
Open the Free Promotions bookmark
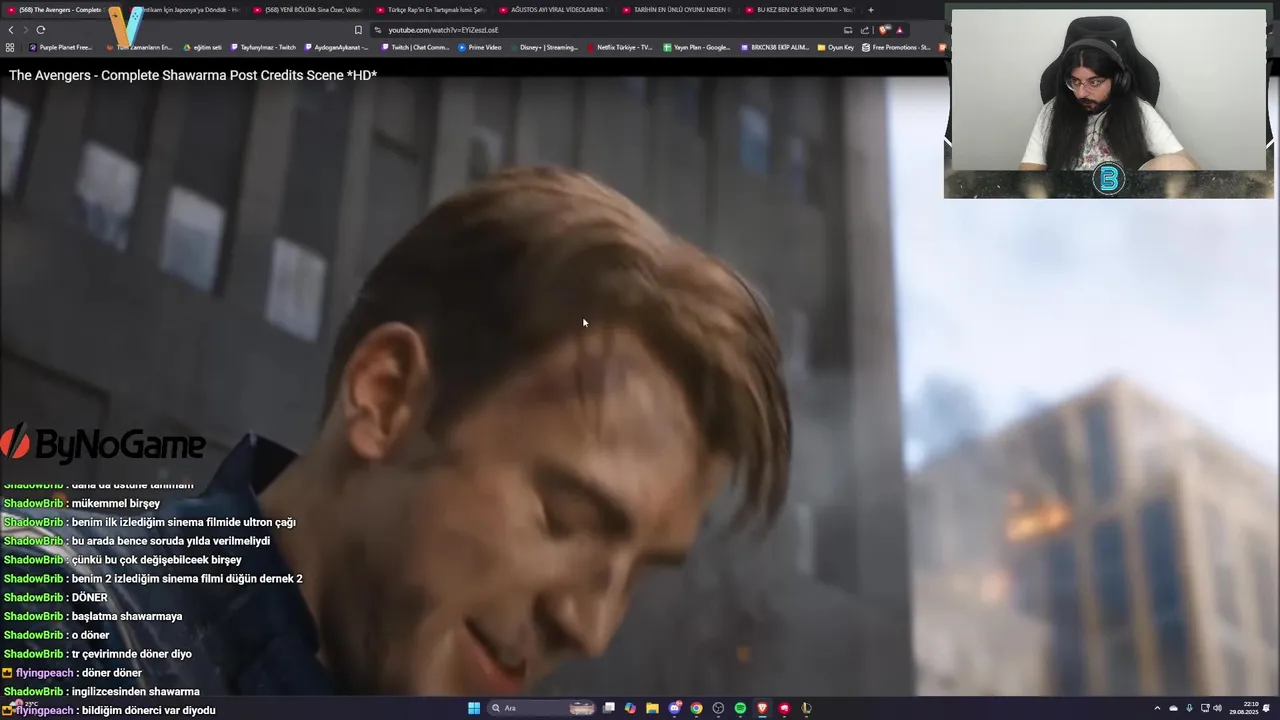(896, 47)
